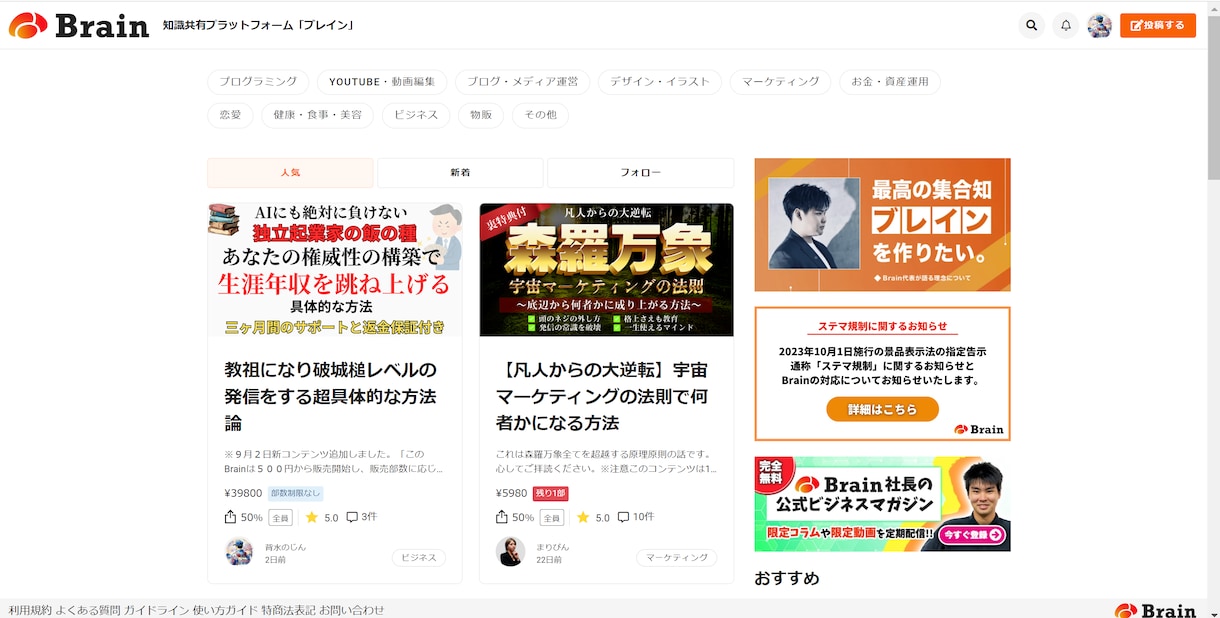Click author avatar of 2日前 article
1220x618 pixels.
239,552
